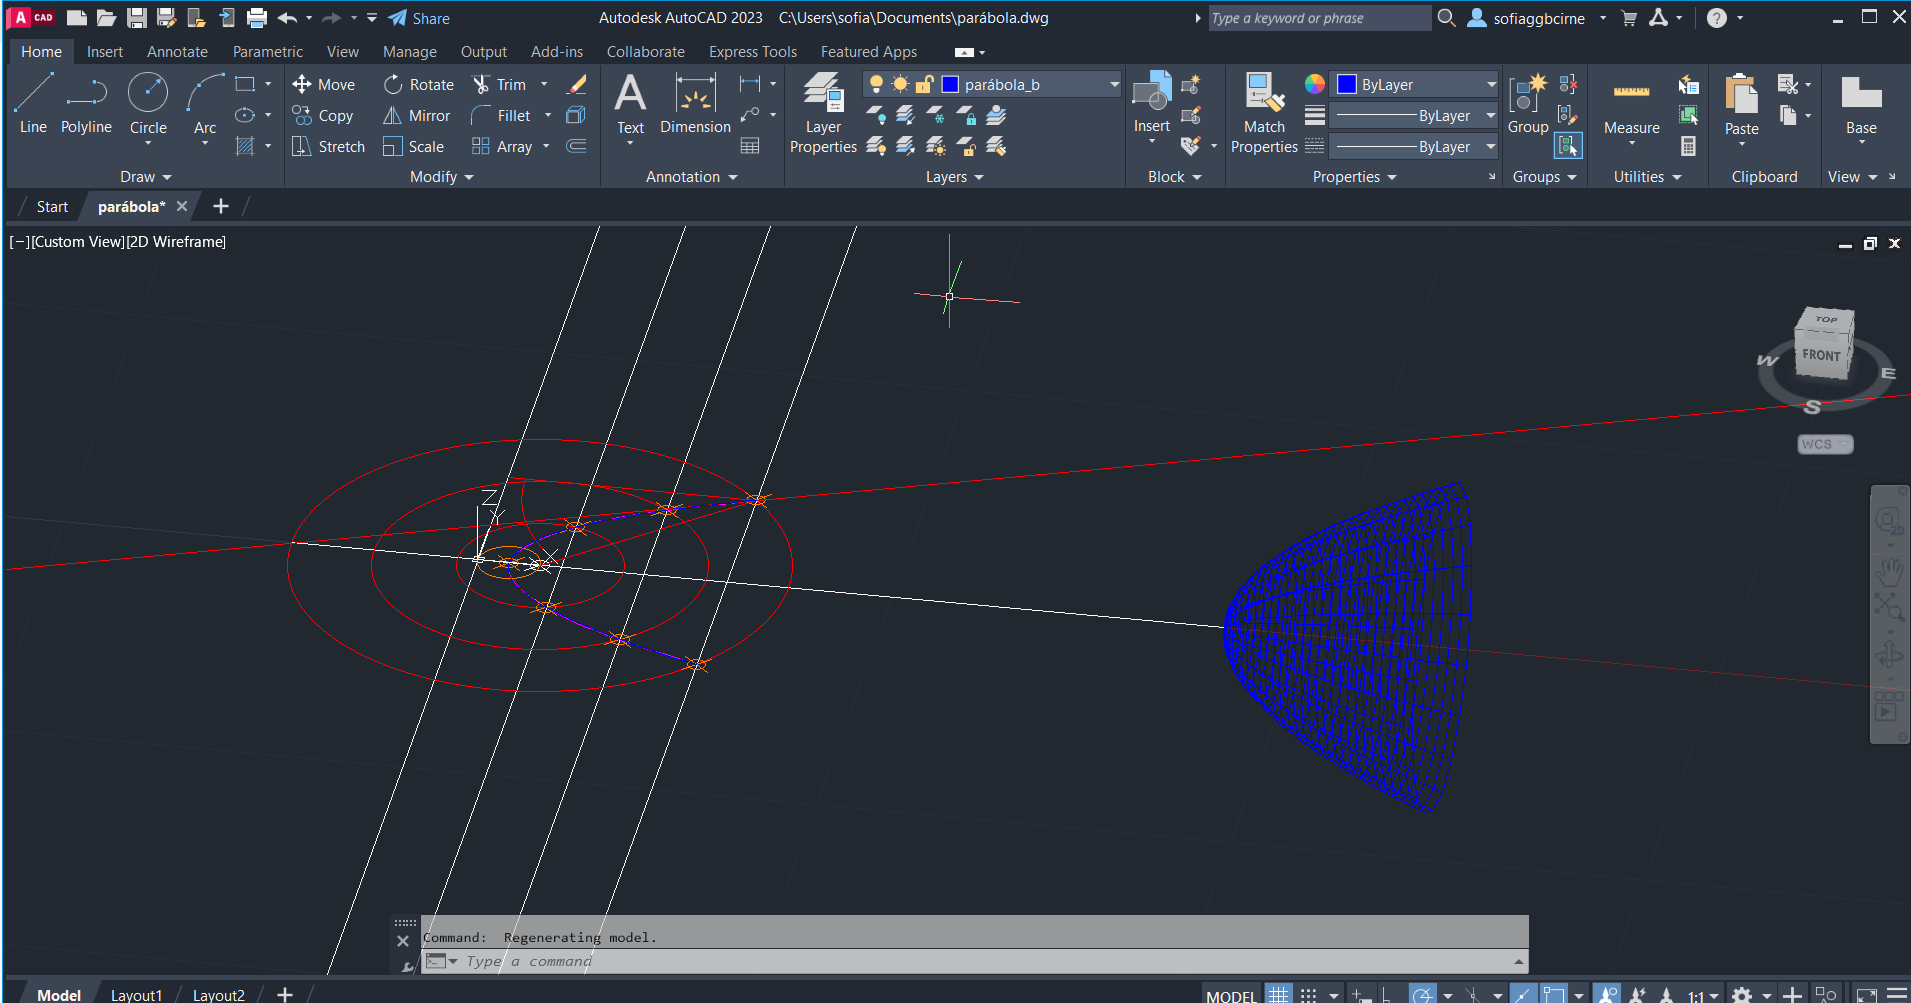Image resolution: width=1911 pixels, height=1003 pixels.
Task: Click the sofiaggbcirne account sign-in name
Action: pyautogui.click(x=1538, y=18)
